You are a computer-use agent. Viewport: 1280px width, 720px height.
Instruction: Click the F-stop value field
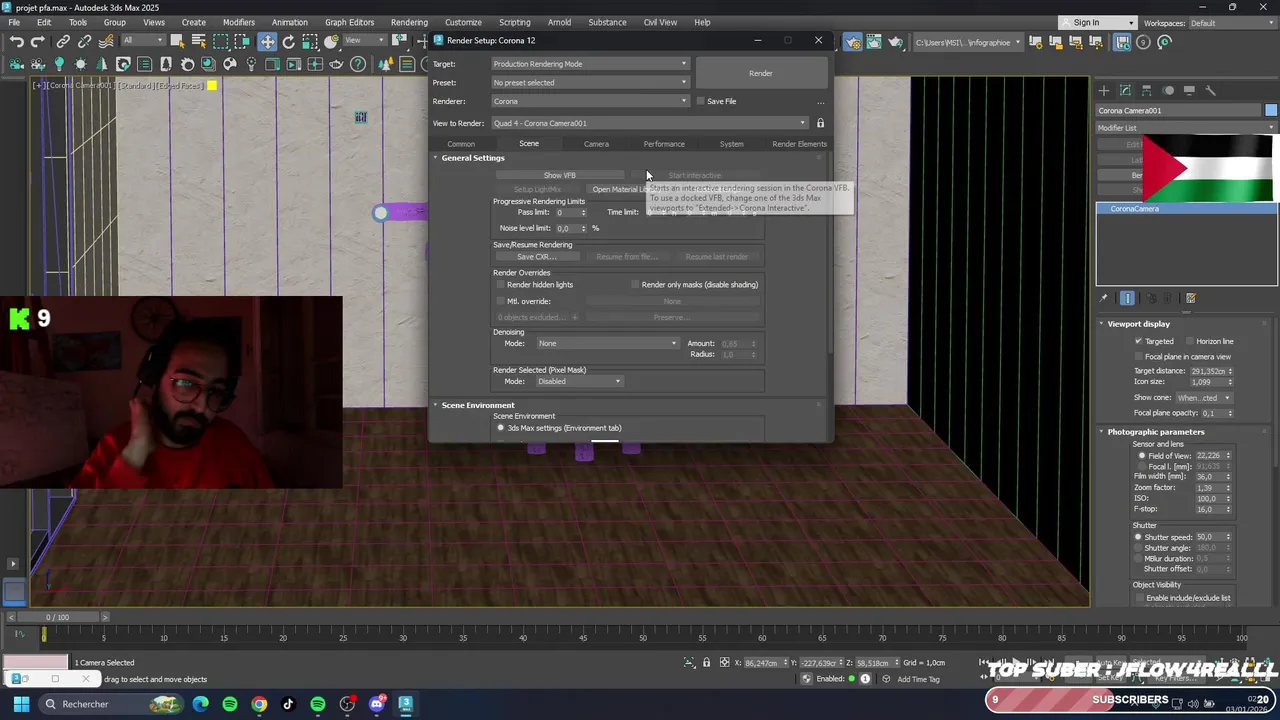[x=1210, y=509]
